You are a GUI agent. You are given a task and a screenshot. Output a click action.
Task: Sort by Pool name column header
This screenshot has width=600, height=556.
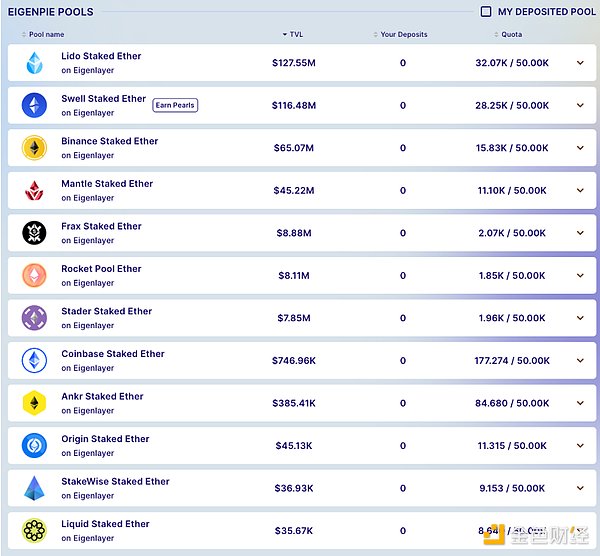(x=48, y=35)
